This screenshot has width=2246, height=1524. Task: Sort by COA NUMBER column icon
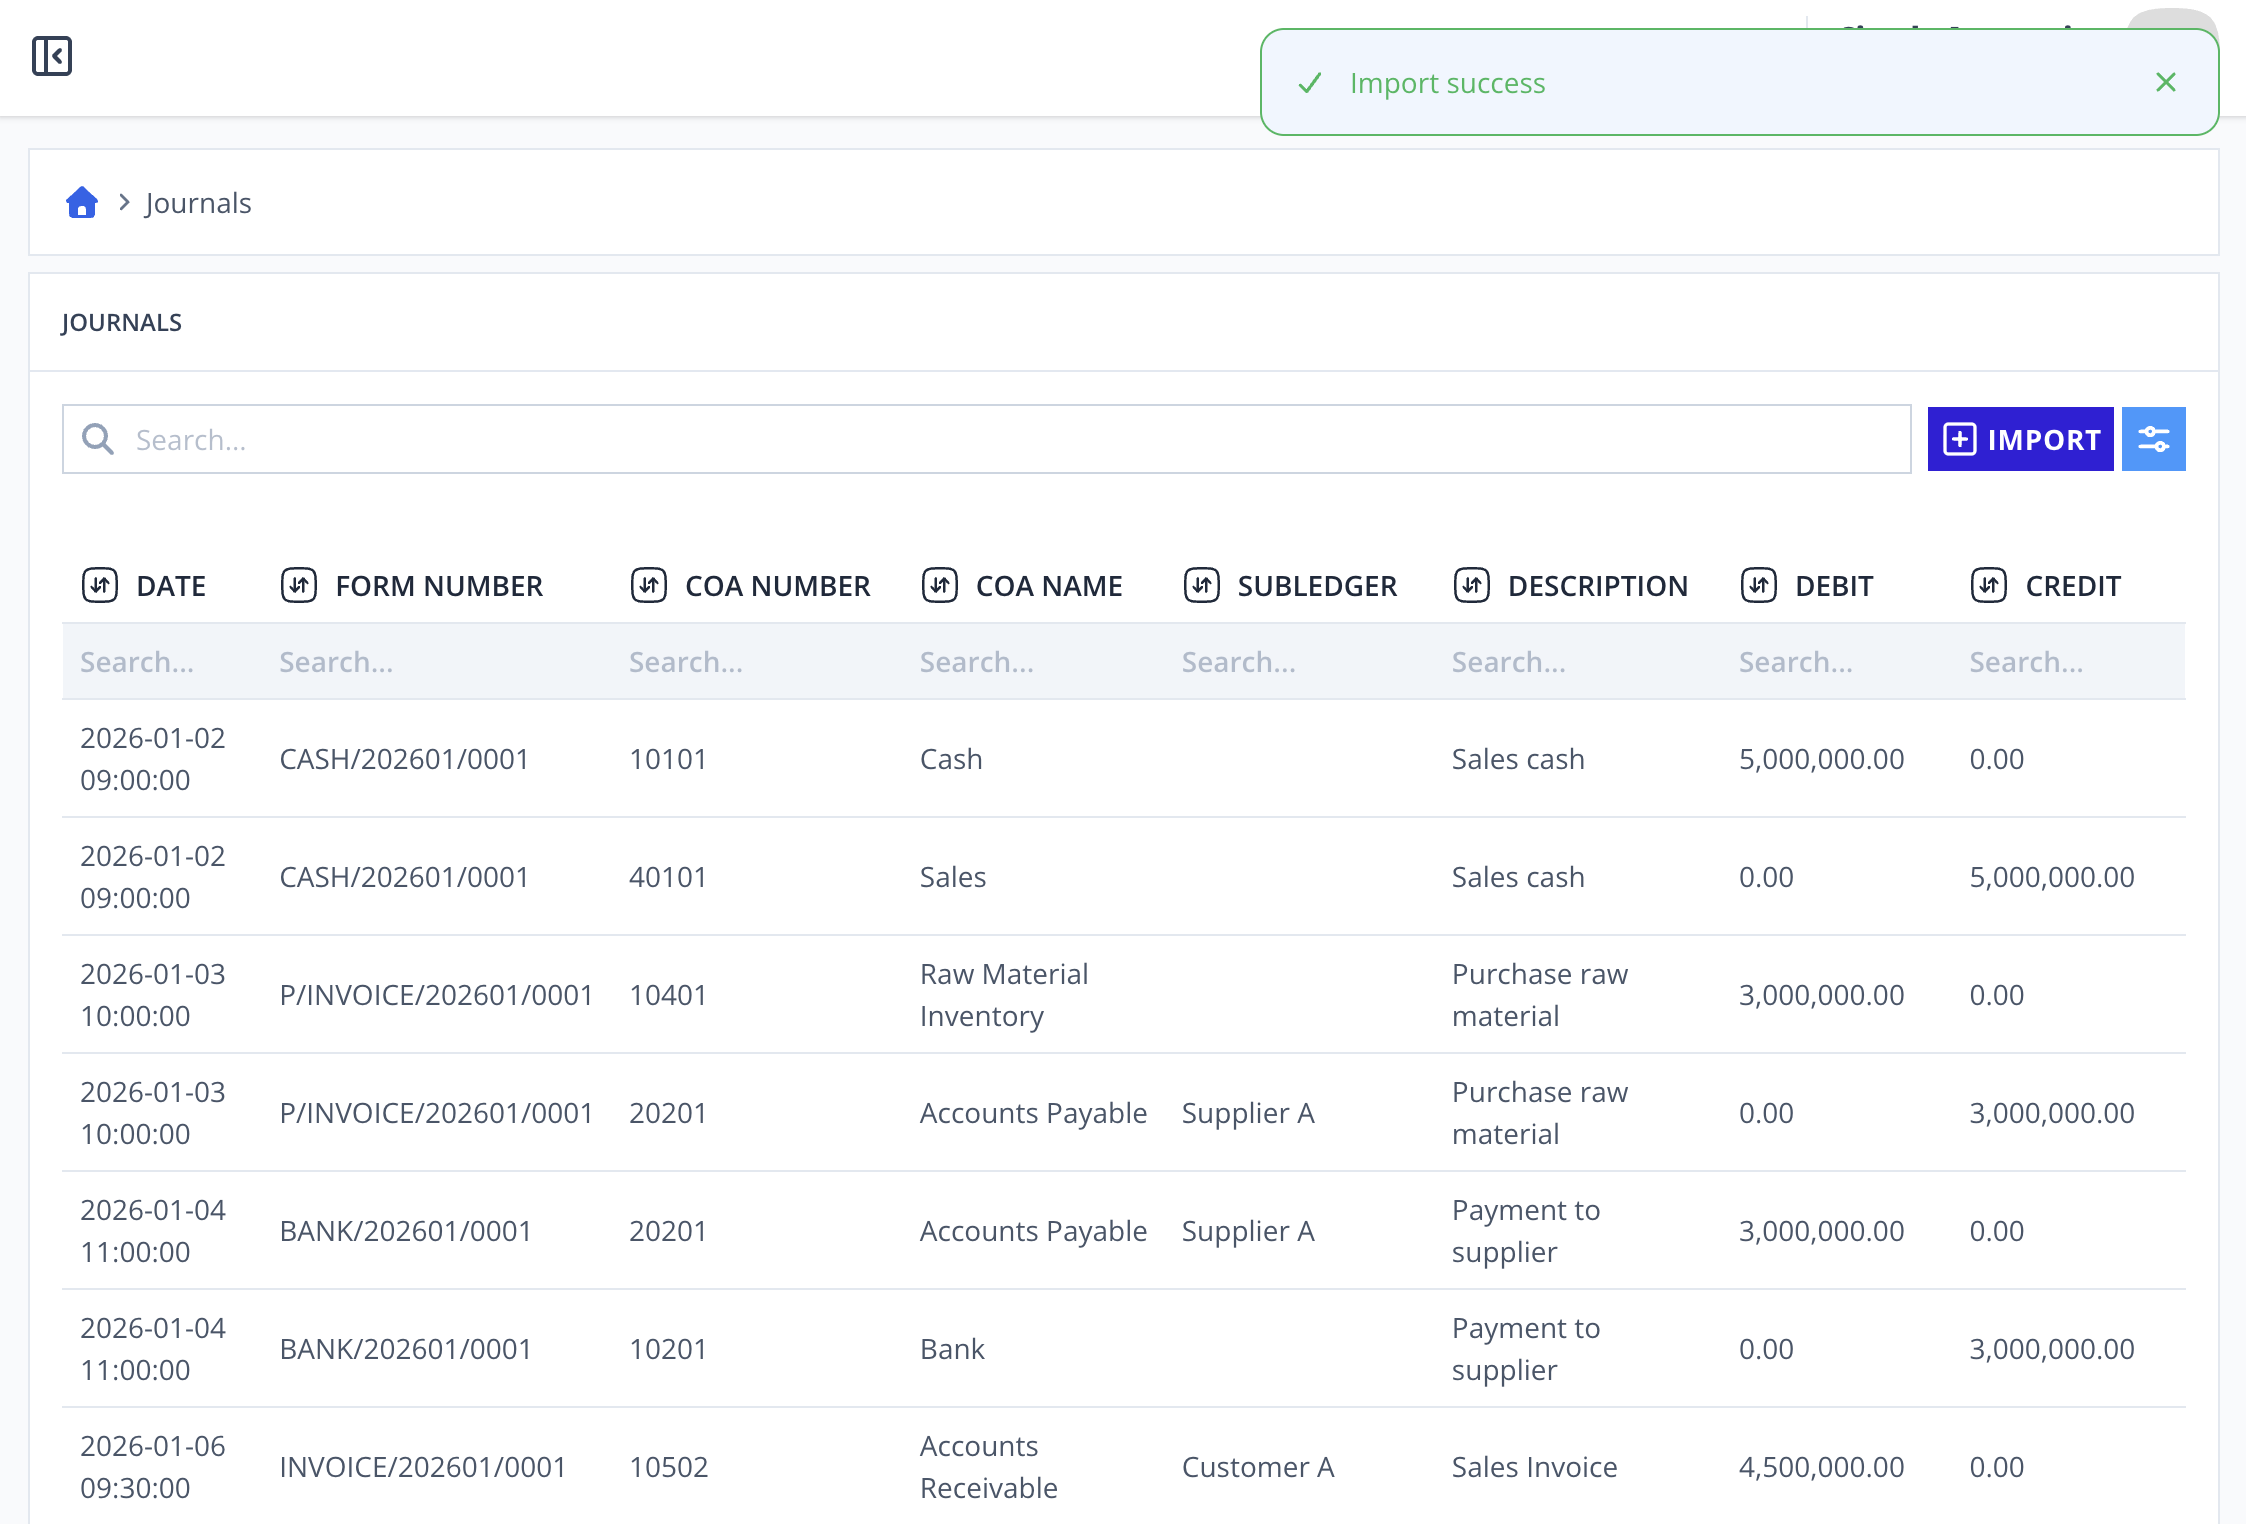point(649,585)
